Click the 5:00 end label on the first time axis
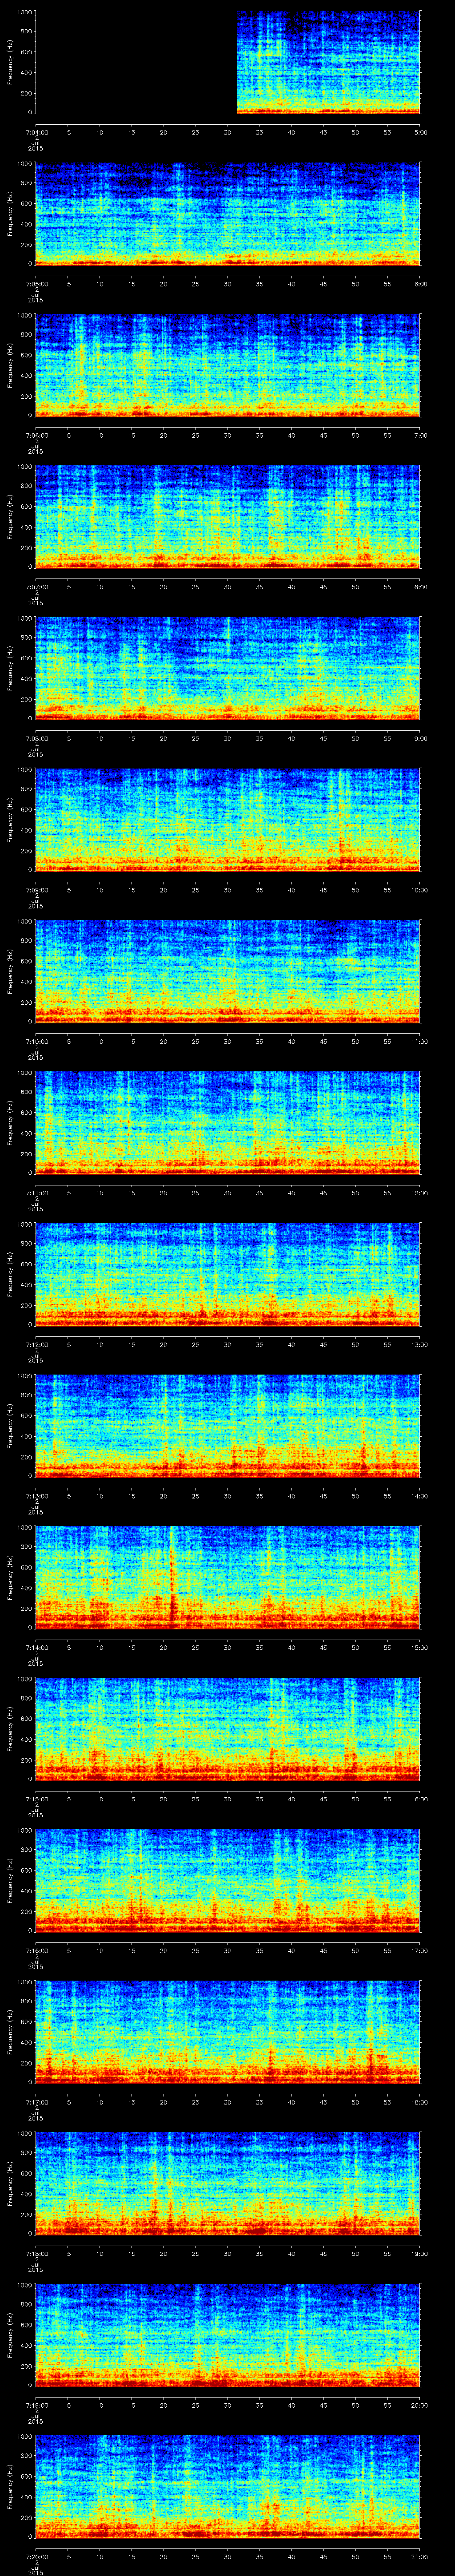Screen dimensions: 455x2576 click(x=420, y=132)
